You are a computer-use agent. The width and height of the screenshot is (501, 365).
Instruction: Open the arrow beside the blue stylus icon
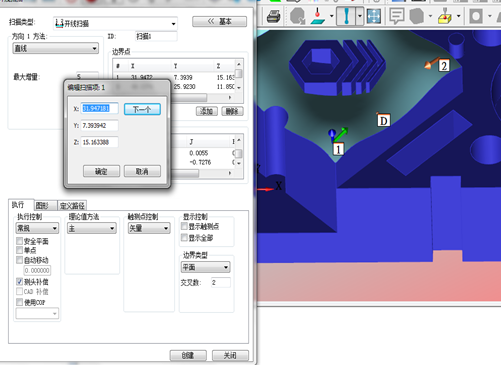360,16
